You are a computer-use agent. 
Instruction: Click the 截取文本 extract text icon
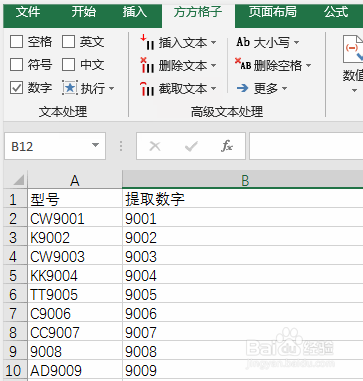pyautogui.click(x=147, y=88)
